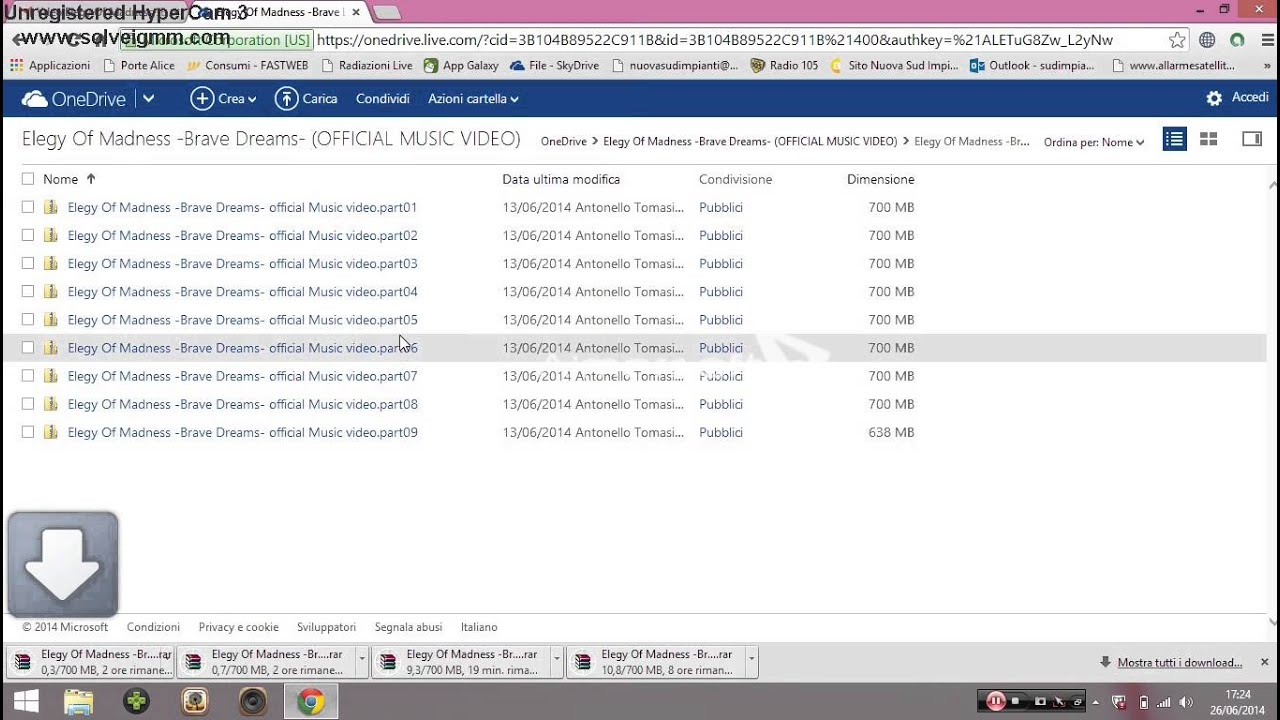The image size is (1280, 720).
Task: Open the file ending in part09
Action: pyautogui.click(x=242, y=432)
